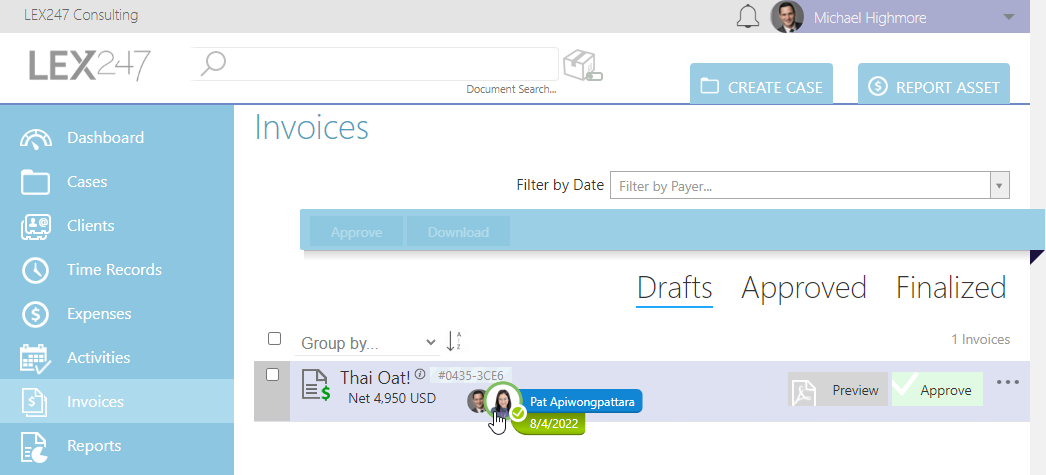This screenshot has height=475, width=1046.
Task: Check the Thai Oat! invoice checkbox
Action: [x=272, y=375]
